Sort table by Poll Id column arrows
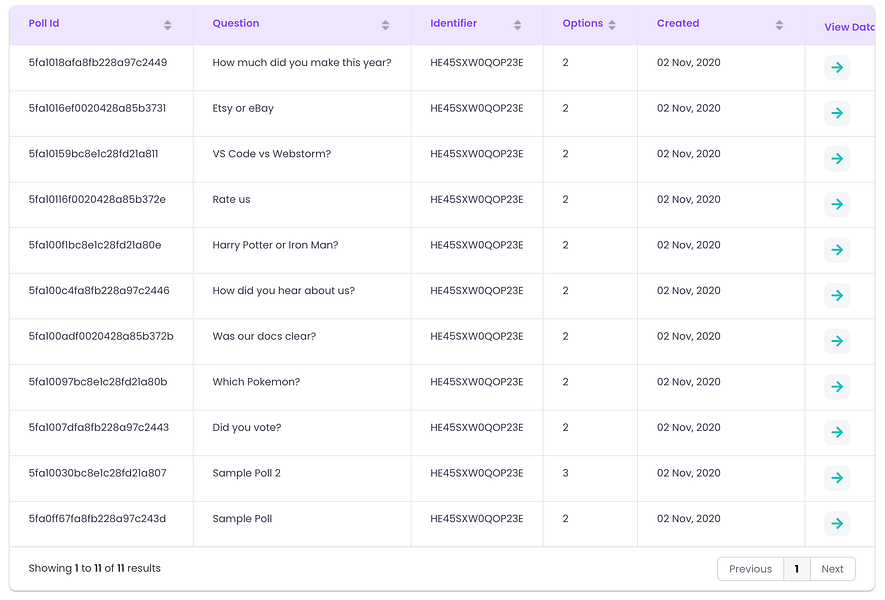This screenshot has height=600, width=885. point(167,25)
